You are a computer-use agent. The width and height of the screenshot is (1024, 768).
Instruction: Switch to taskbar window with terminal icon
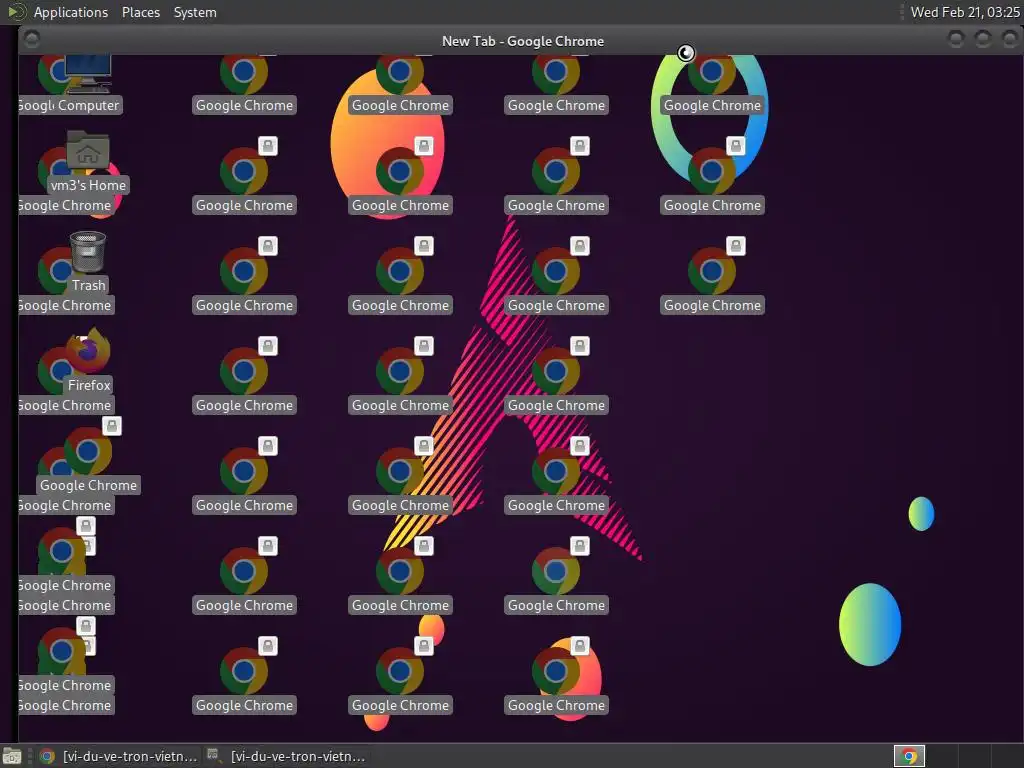(x=285, y=756)
